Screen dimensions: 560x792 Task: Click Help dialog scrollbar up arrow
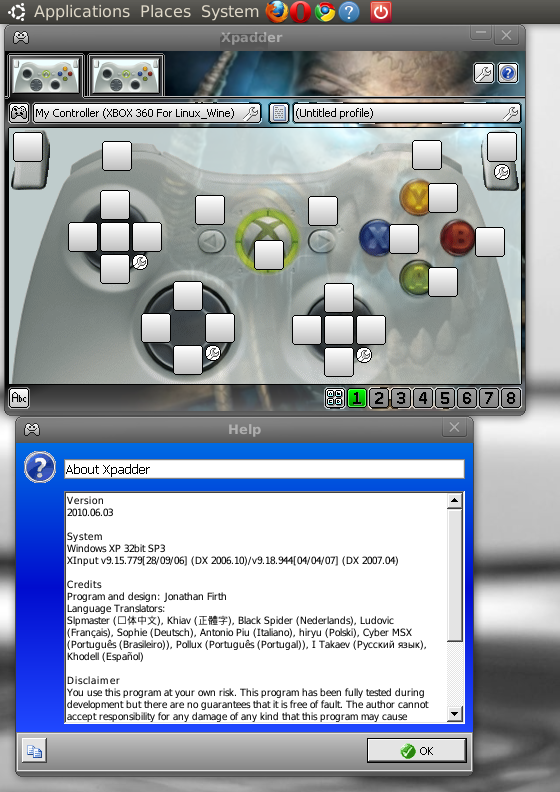[x=454, y=501]
